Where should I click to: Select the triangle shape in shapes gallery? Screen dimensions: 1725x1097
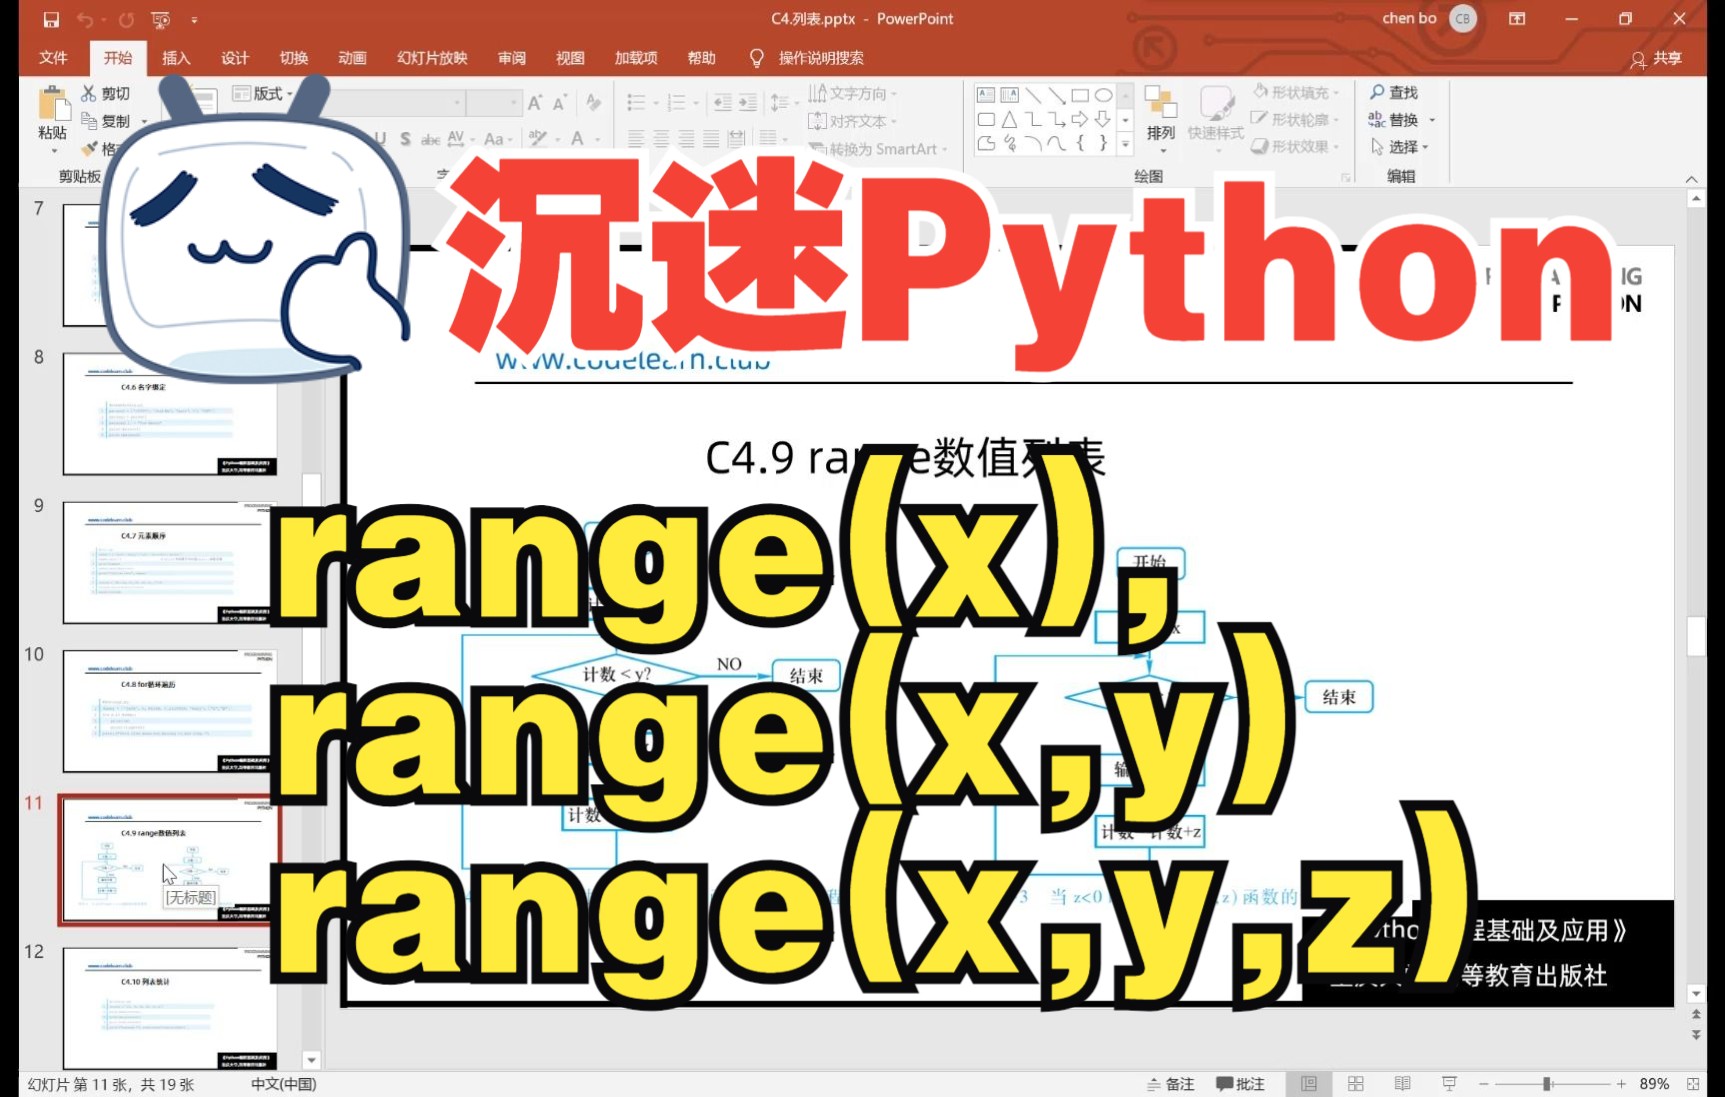1010,119
